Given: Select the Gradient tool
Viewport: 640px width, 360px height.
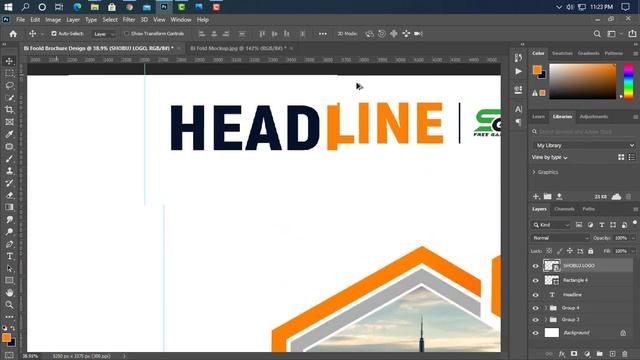Looking at the screenshot, I should [9, 207].
